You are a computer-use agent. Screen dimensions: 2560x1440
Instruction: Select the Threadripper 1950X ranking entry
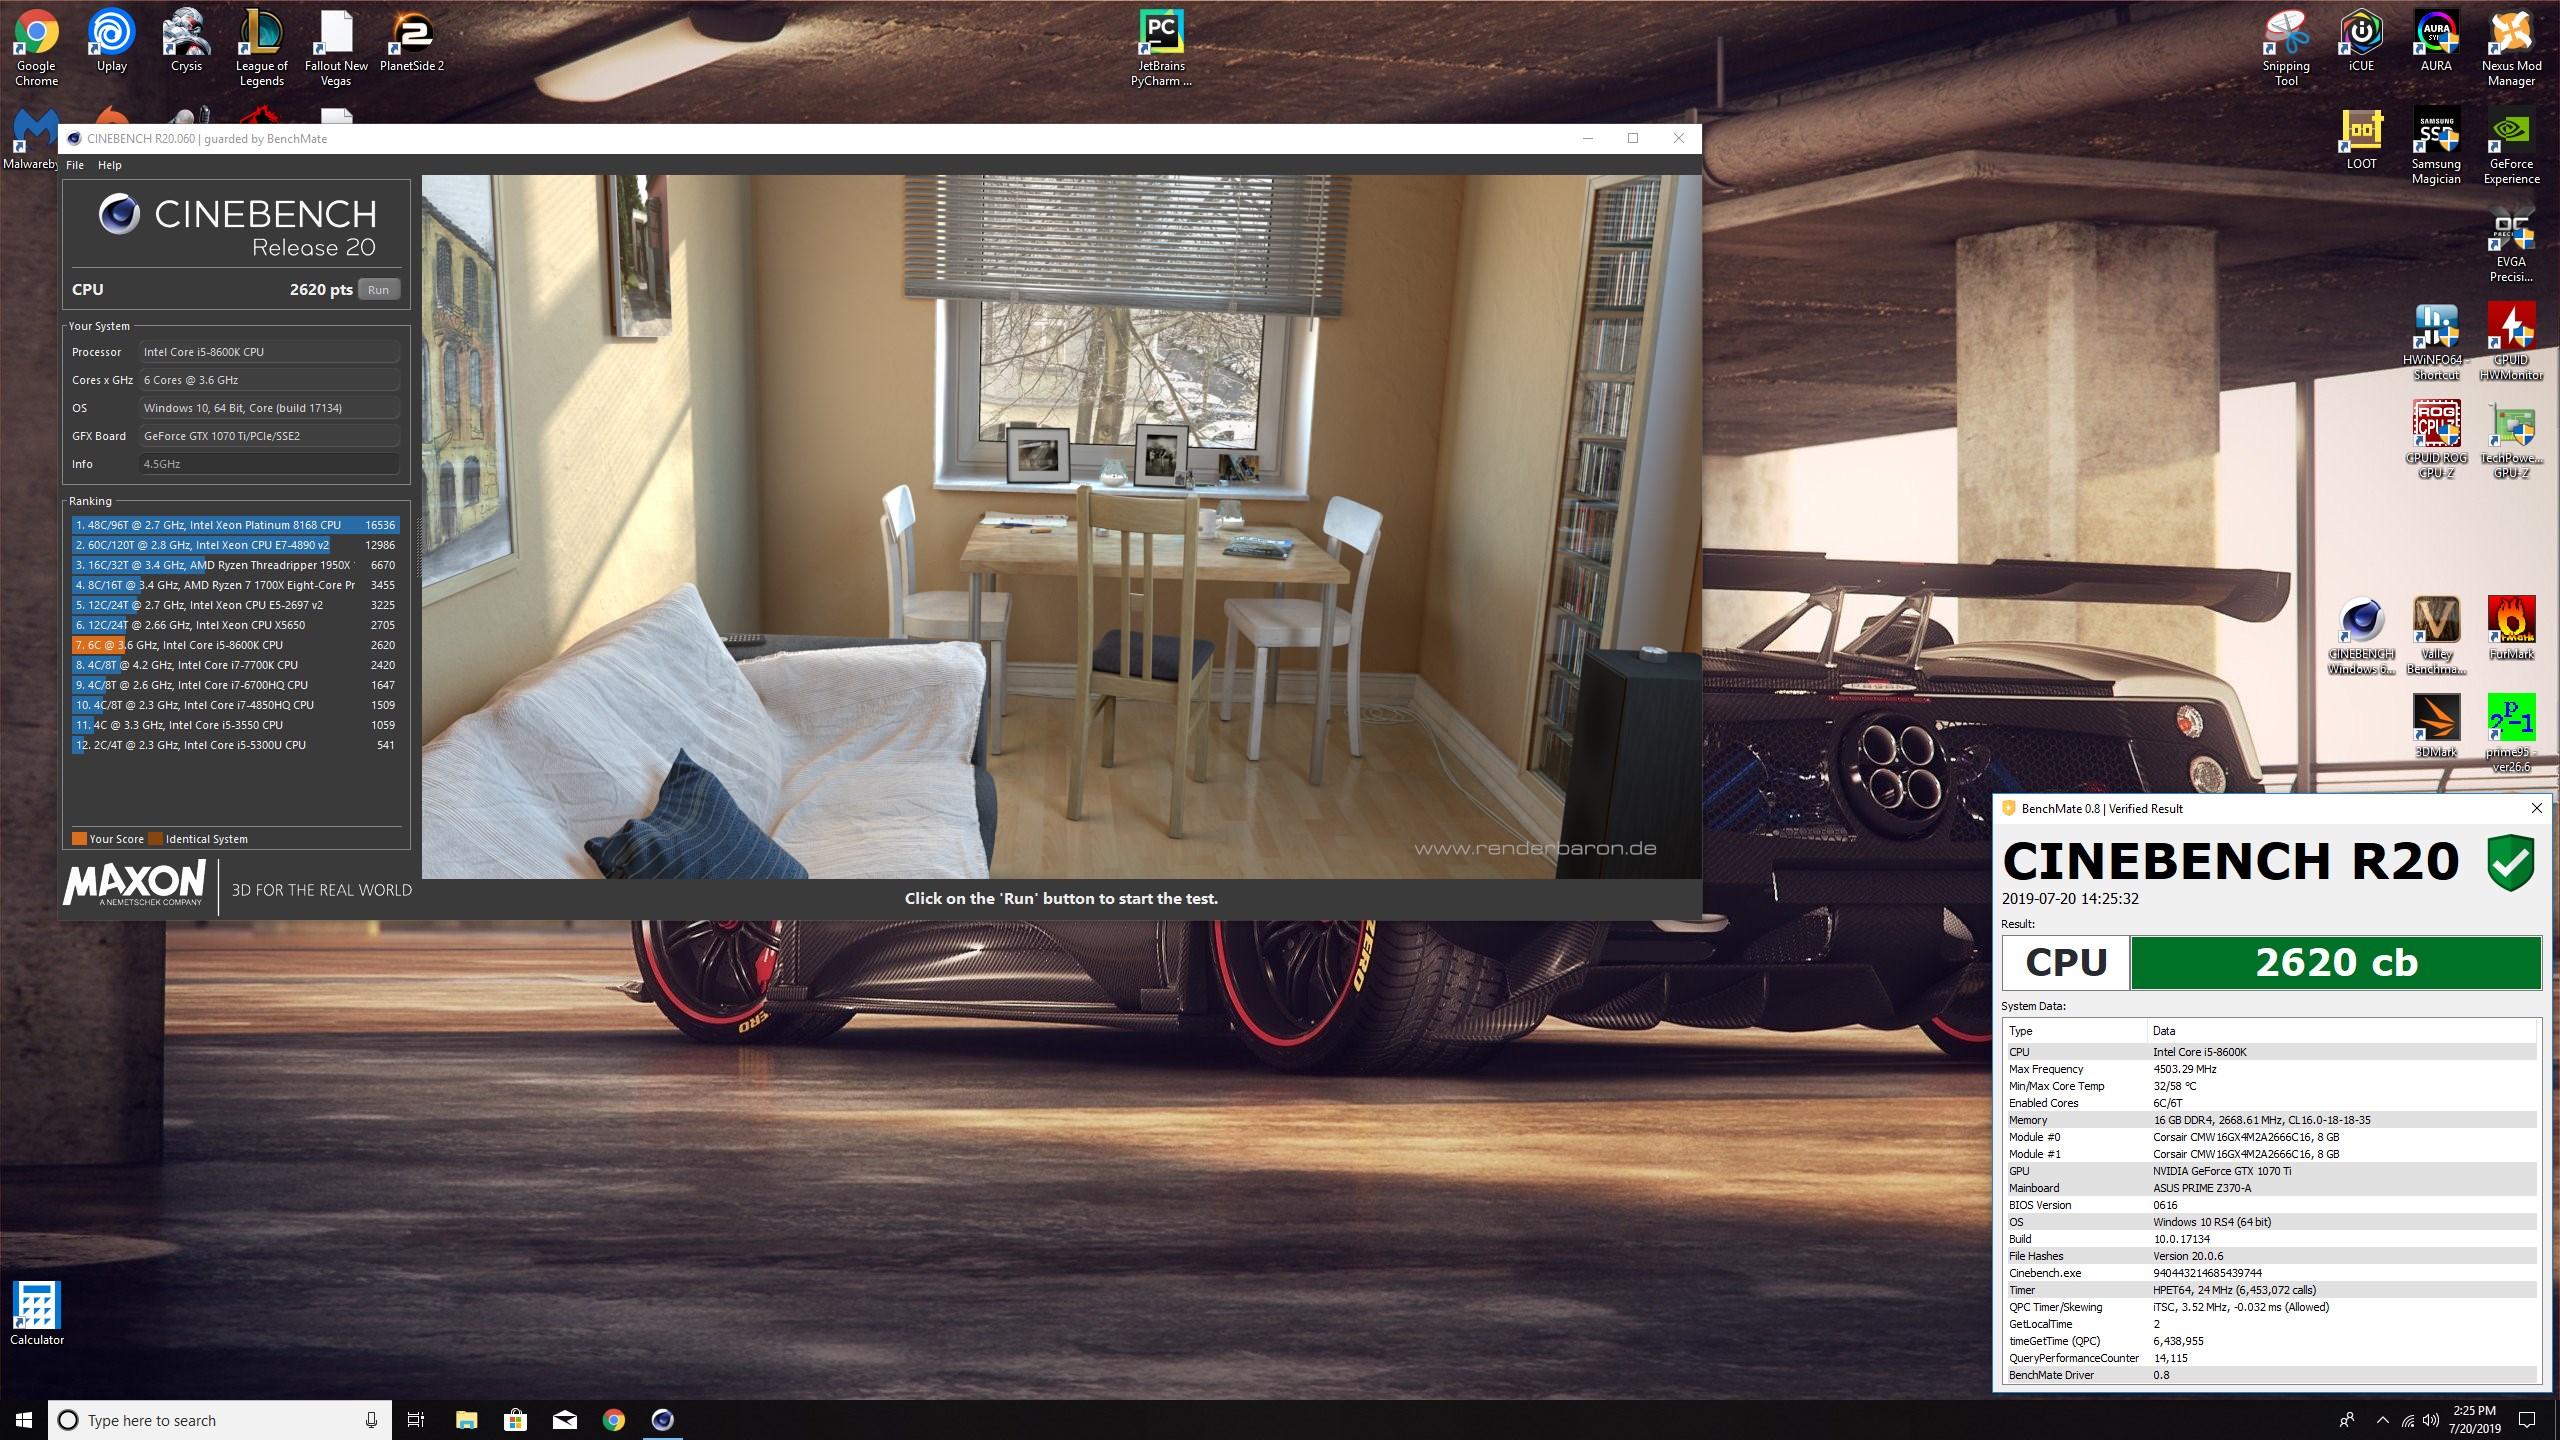pos(235,565)
